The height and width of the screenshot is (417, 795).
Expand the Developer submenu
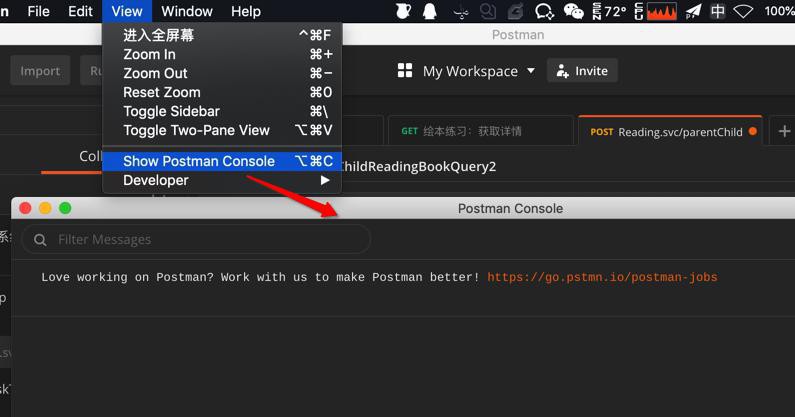(222, 181)
